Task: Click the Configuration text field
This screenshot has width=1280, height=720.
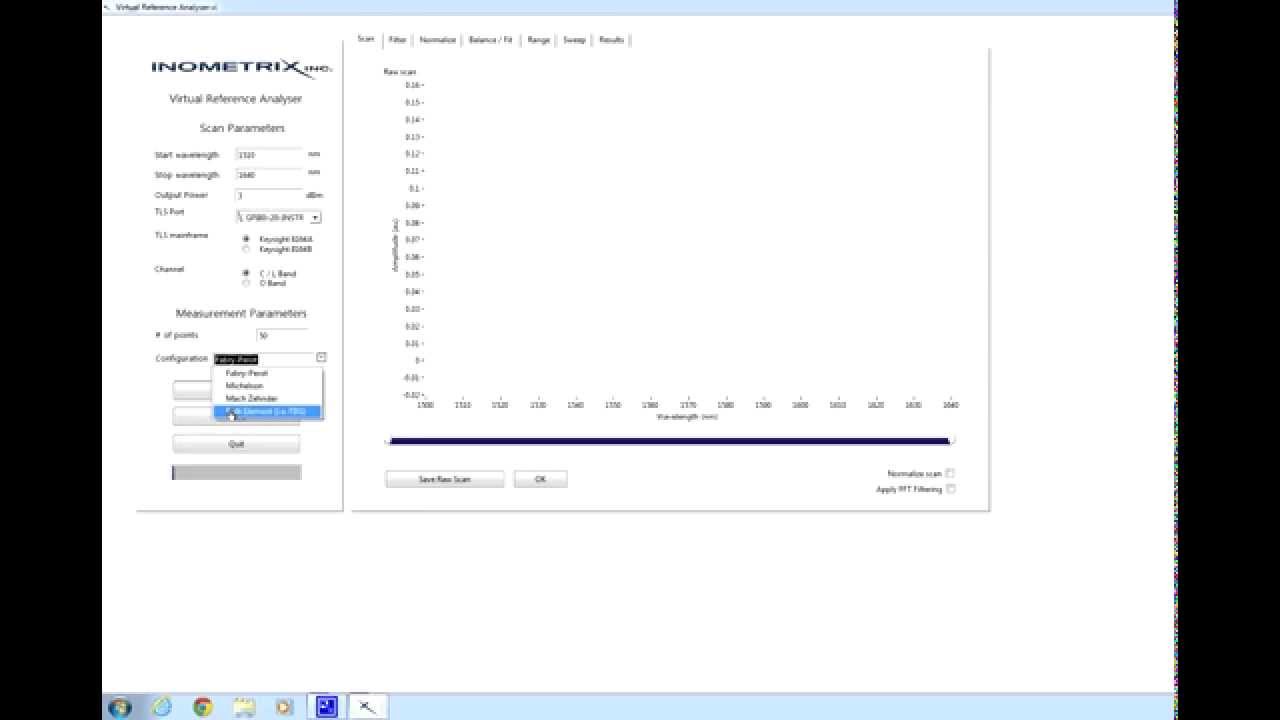Action: tap(264, 358)
